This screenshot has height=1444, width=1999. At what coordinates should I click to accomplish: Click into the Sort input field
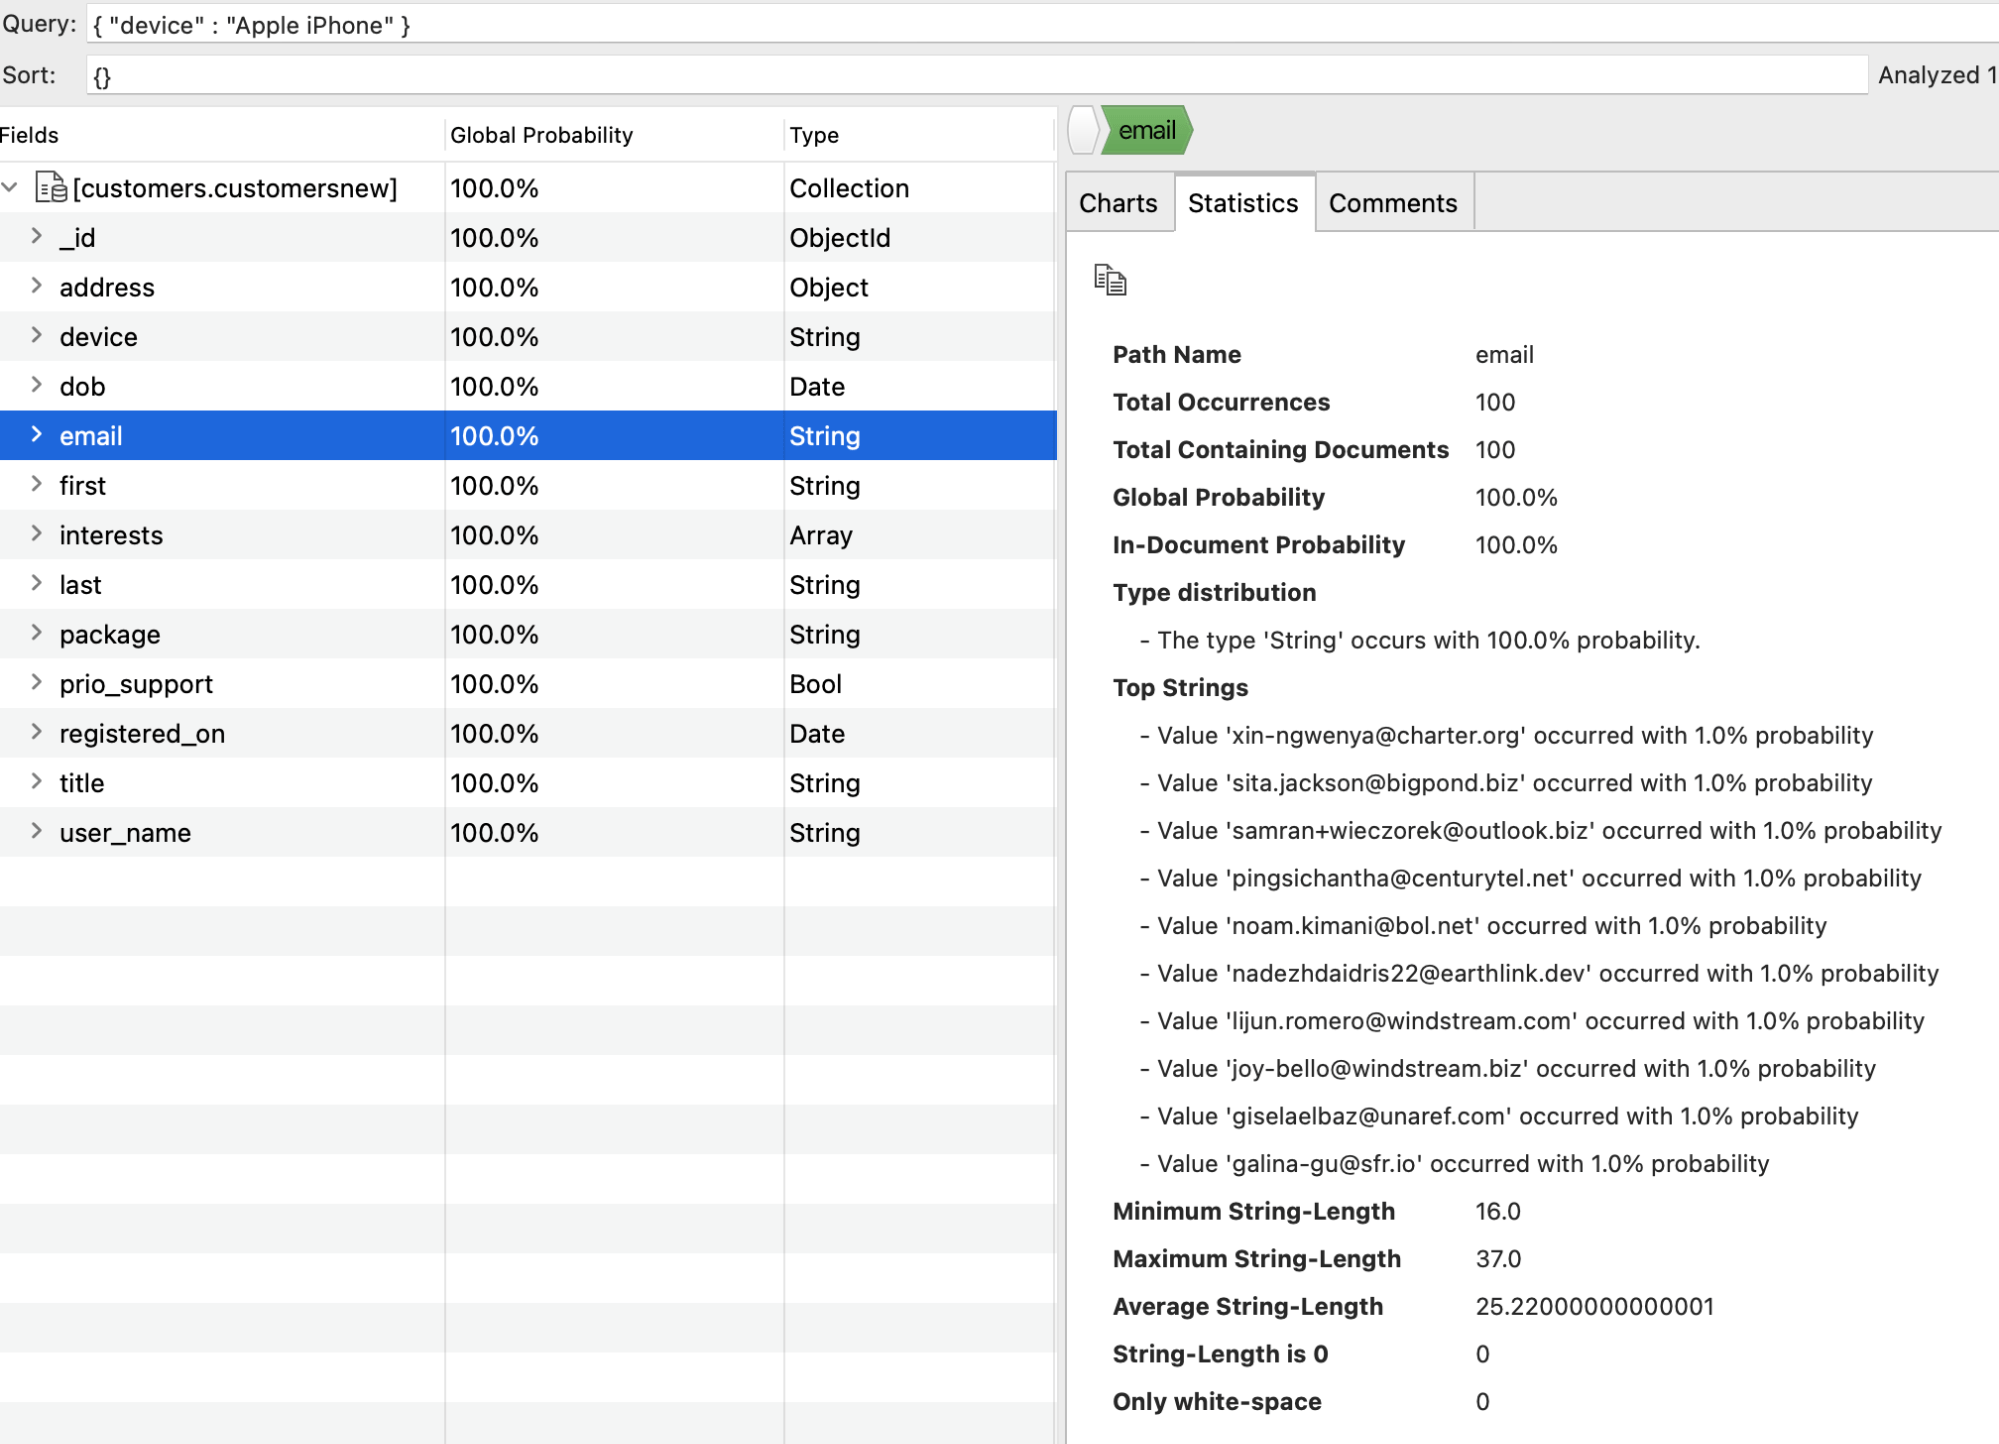[977, 75]
